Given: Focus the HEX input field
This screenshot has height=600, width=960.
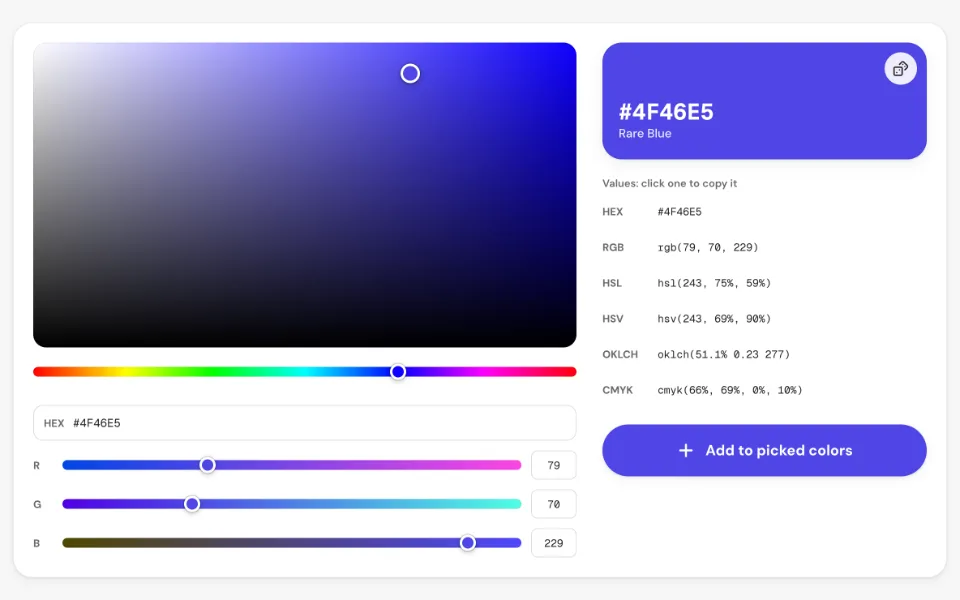Looking at the screenshot, I should (304, 423).
